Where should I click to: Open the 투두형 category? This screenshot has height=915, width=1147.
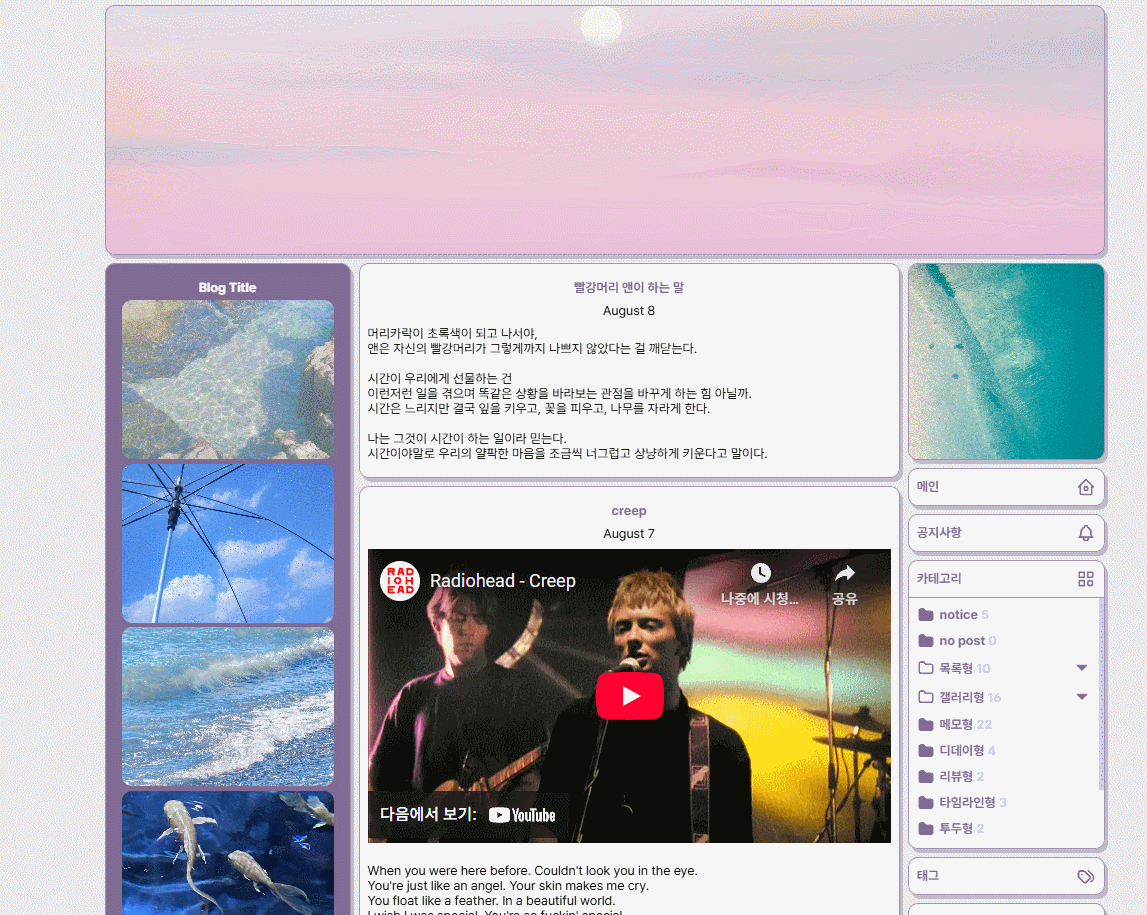point(956,829)
